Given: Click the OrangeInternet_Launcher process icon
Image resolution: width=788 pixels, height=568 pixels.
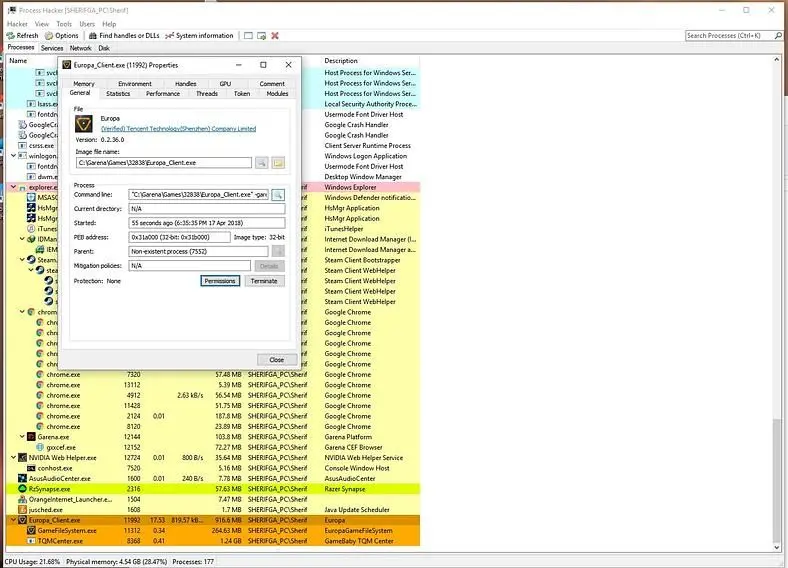Looking at the screenshot, I should [x=22, y=499].
